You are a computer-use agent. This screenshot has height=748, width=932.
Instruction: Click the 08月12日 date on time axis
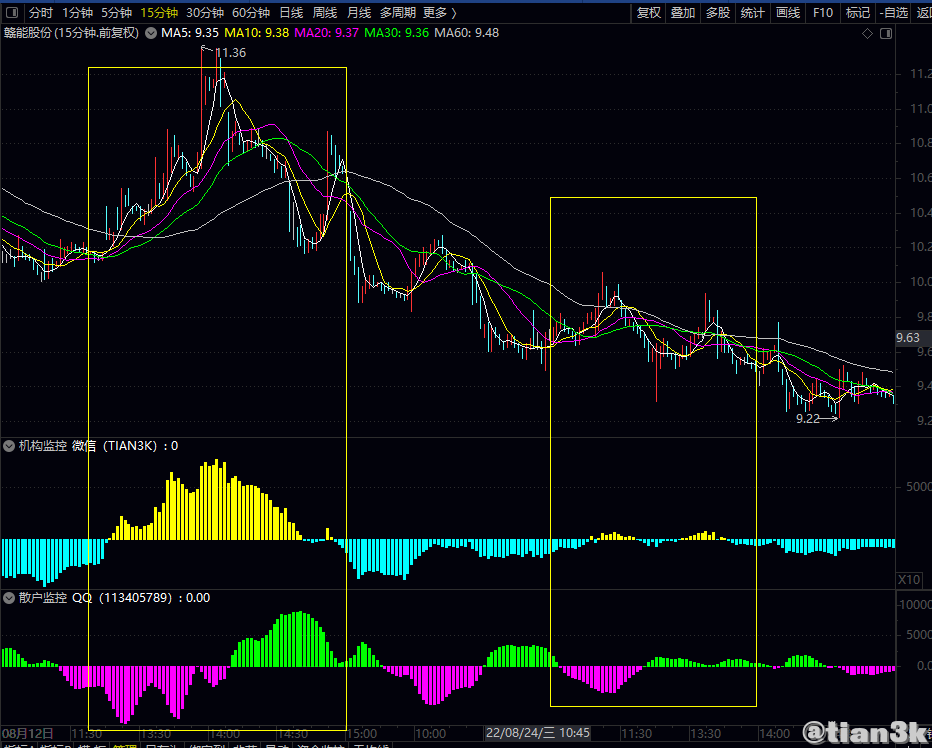[28, 734]
